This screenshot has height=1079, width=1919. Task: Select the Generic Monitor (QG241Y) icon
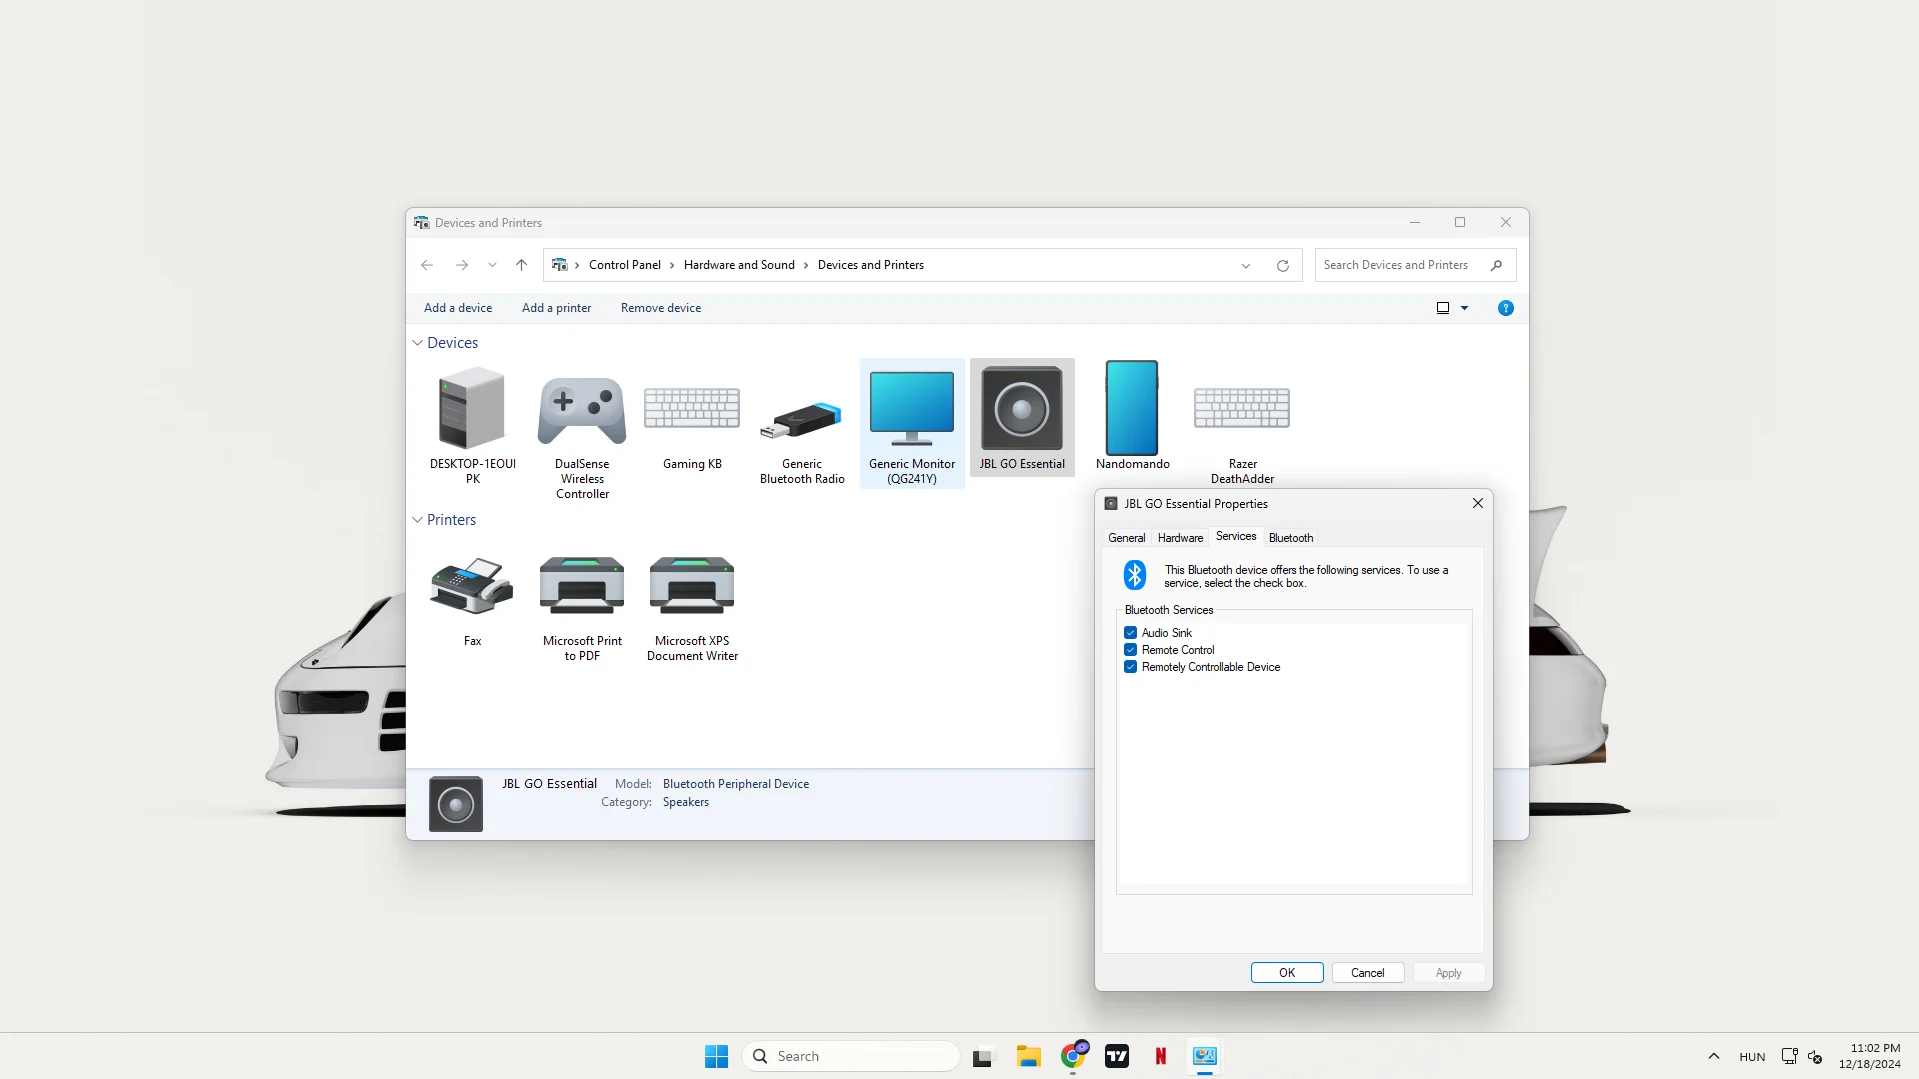coord(912,408)
